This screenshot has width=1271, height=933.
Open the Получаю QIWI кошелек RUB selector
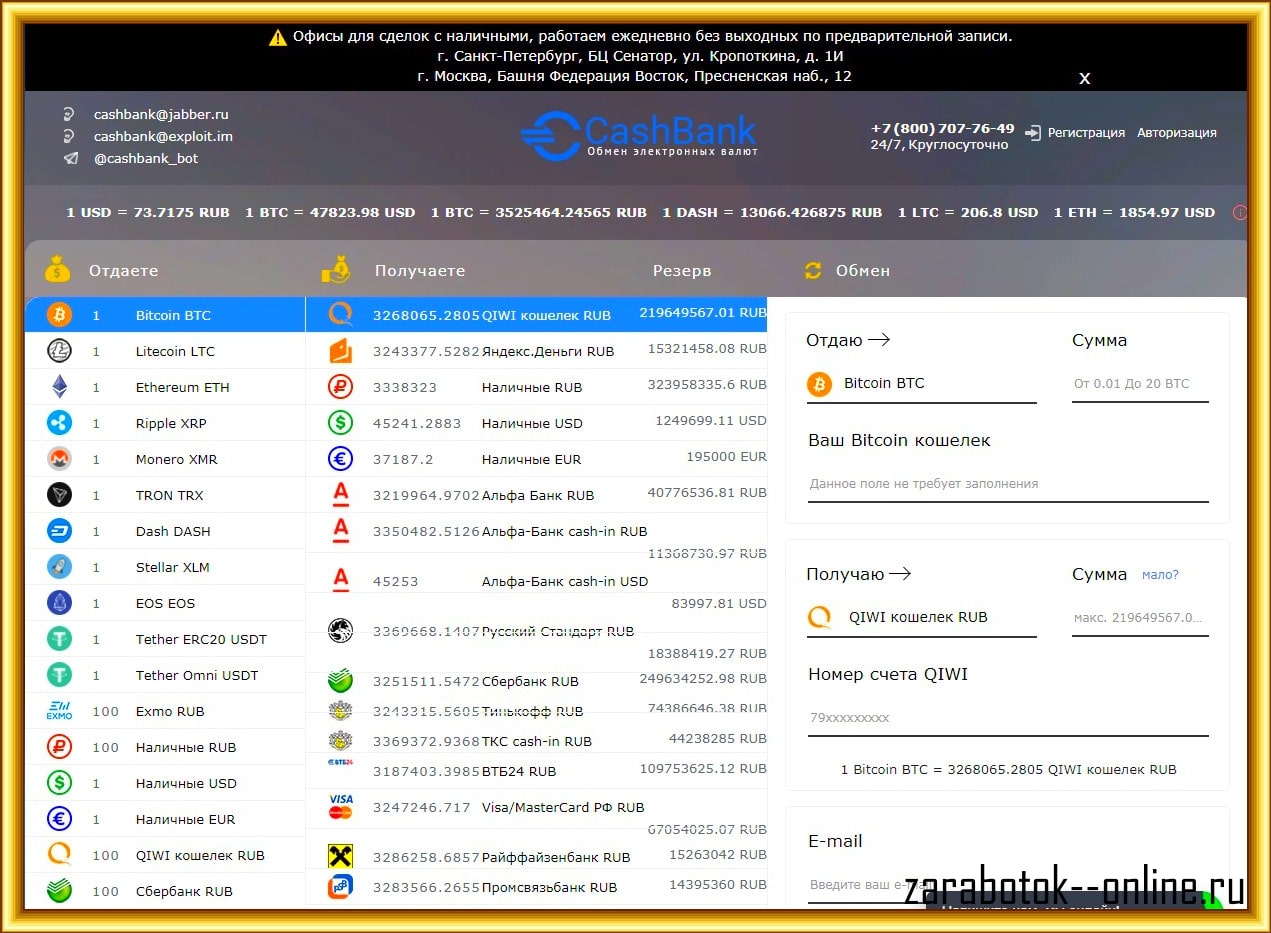point(920,618)
